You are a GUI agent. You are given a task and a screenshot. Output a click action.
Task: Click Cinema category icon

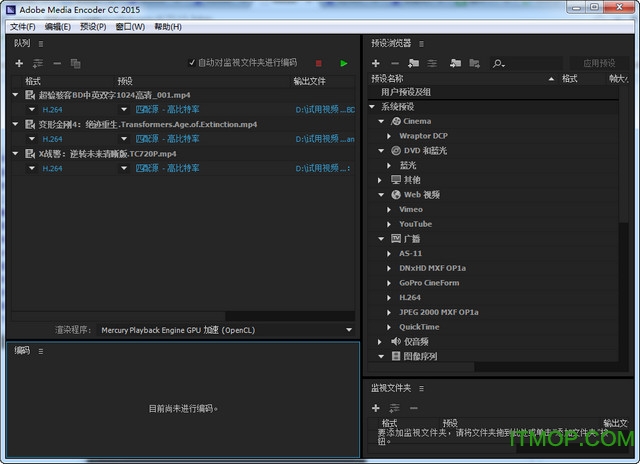(x=396, y=121)
